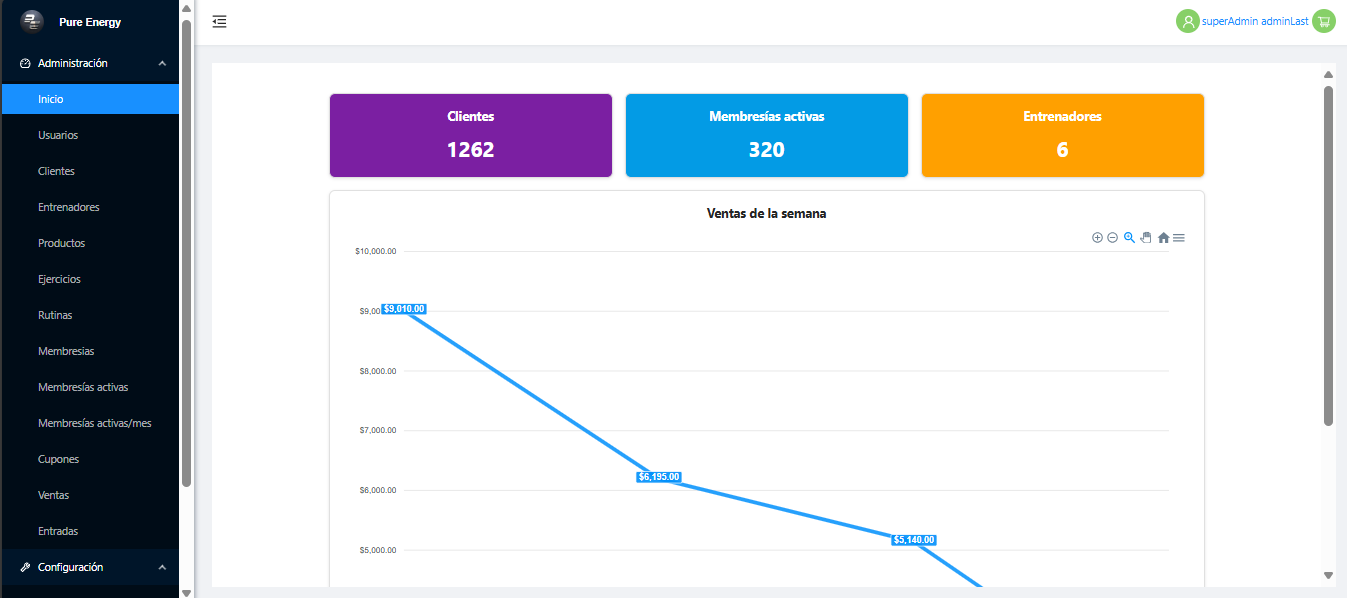Open the shopping cart icon
The image size is (1347, 598).
pos(1324,21)
